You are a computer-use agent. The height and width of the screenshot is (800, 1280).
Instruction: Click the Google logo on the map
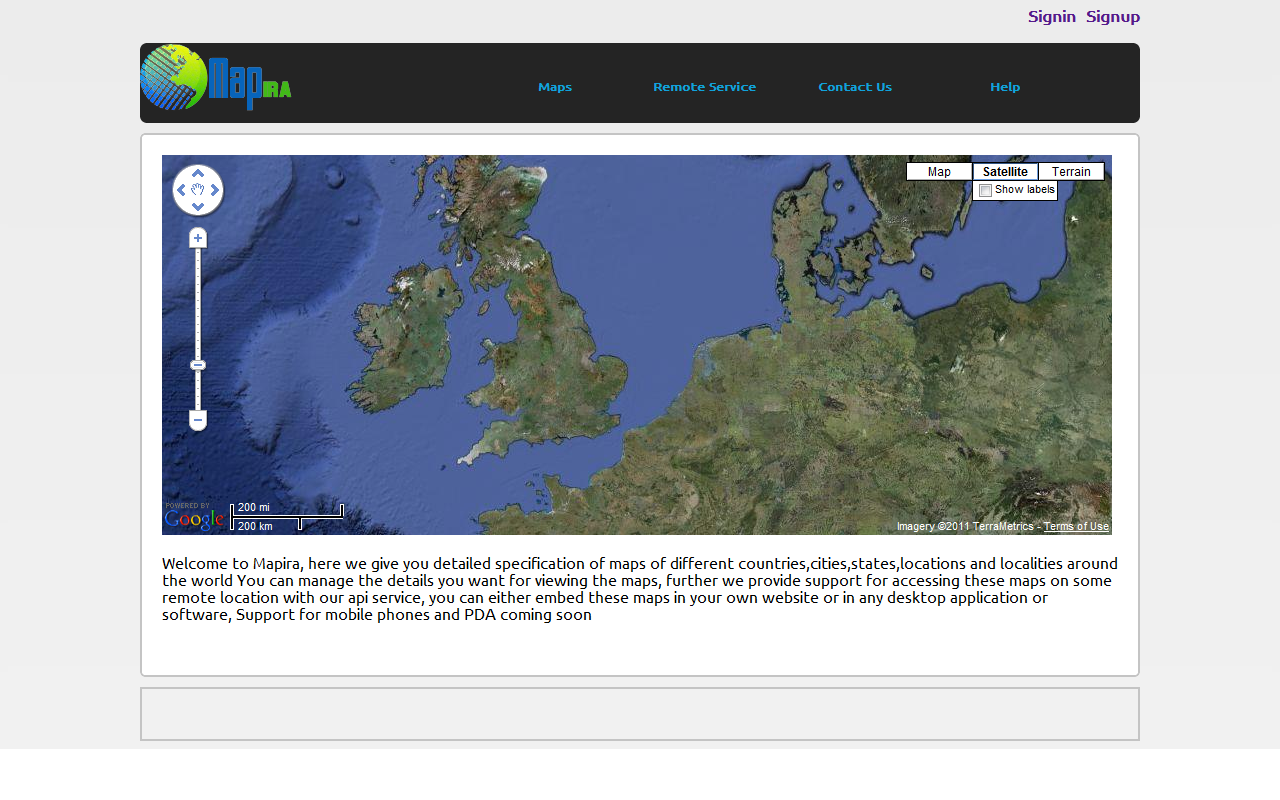tap(194, 518)
